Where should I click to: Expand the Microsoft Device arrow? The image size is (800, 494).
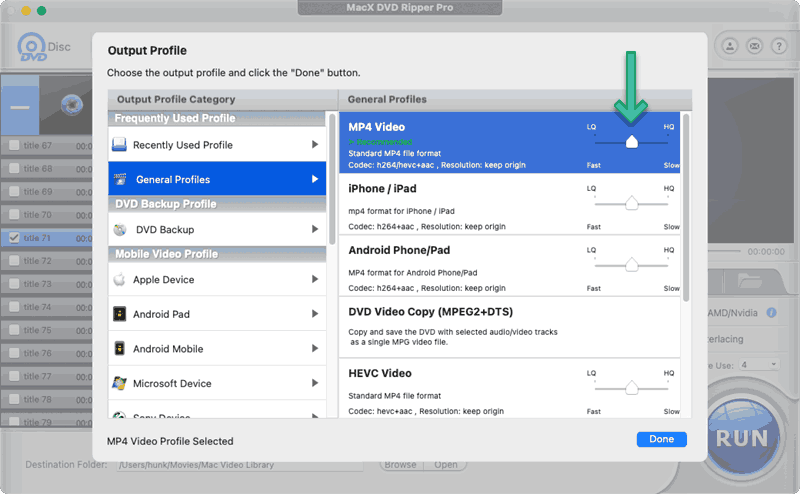[x=315, y=383]
